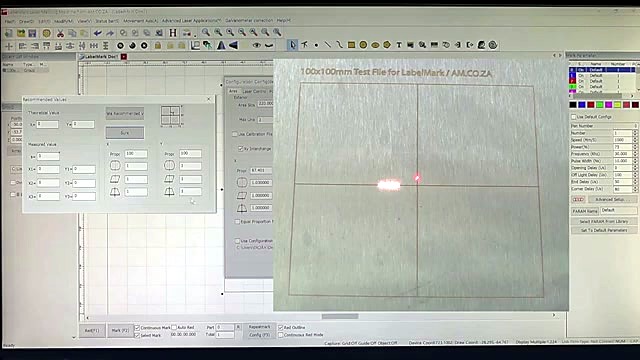This screenshot has height=360, width=640.
Task: Enable Continuous Red Mode checkbox
Action: [x=280, y=335]
